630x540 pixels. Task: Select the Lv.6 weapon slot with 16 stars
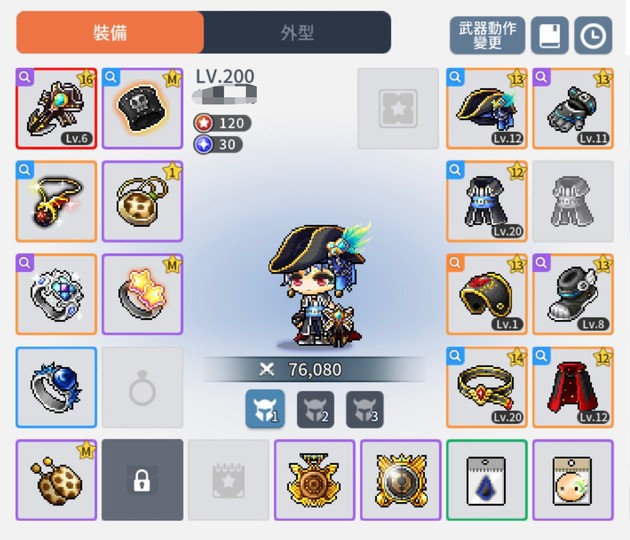click(56, 108)
